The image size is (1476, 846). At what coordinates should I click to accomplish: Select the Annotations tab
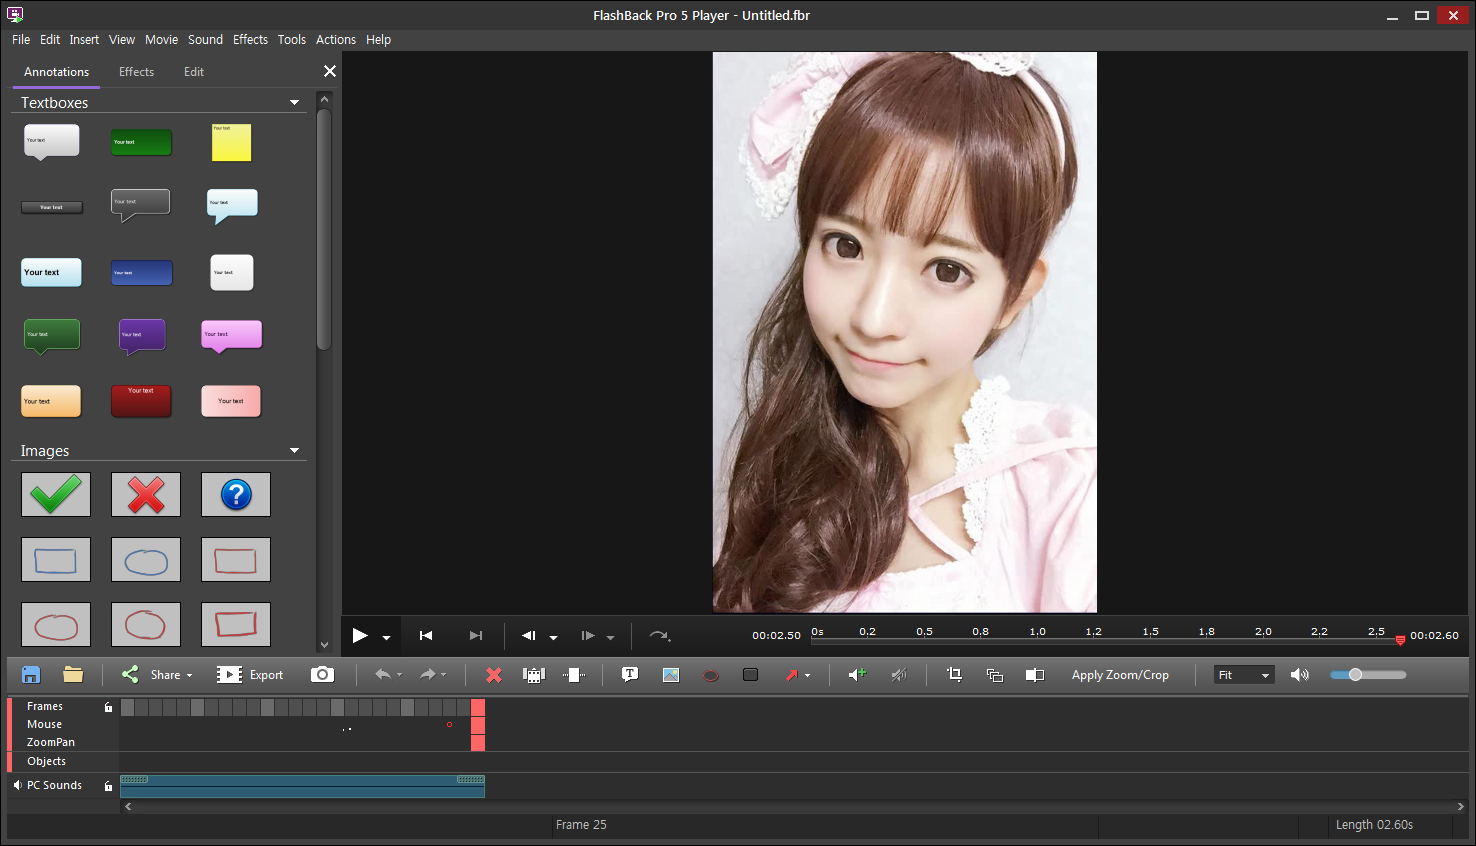[x=56, y=72]
